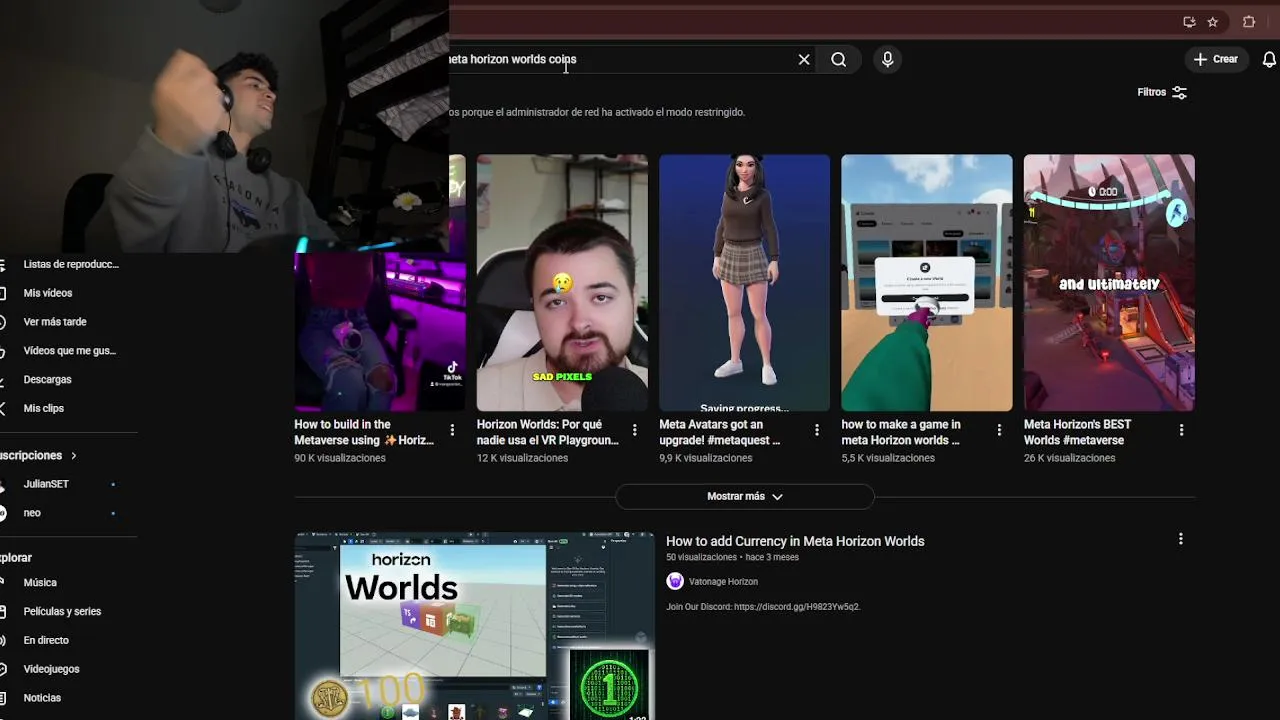Click the 90 K visualizaciones text
Screen dimensions: 1280x720
click(340, 458)
